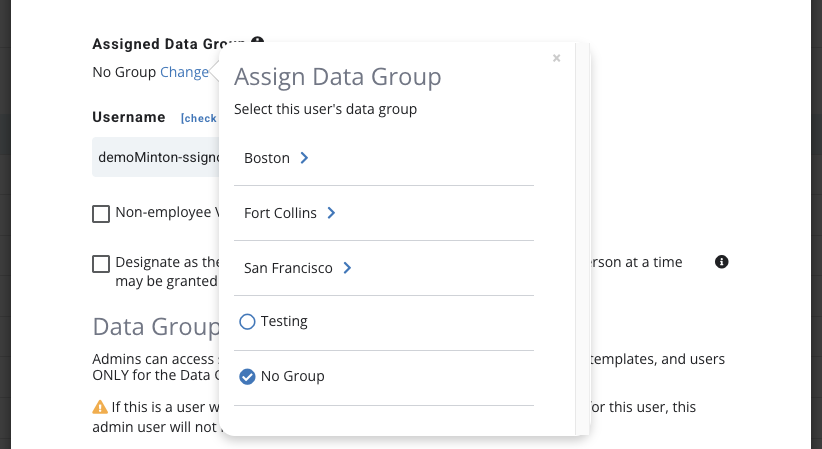Tick the Non-employee checkbox
Screen dimensions: 822x449
click(x=101, y=213)
